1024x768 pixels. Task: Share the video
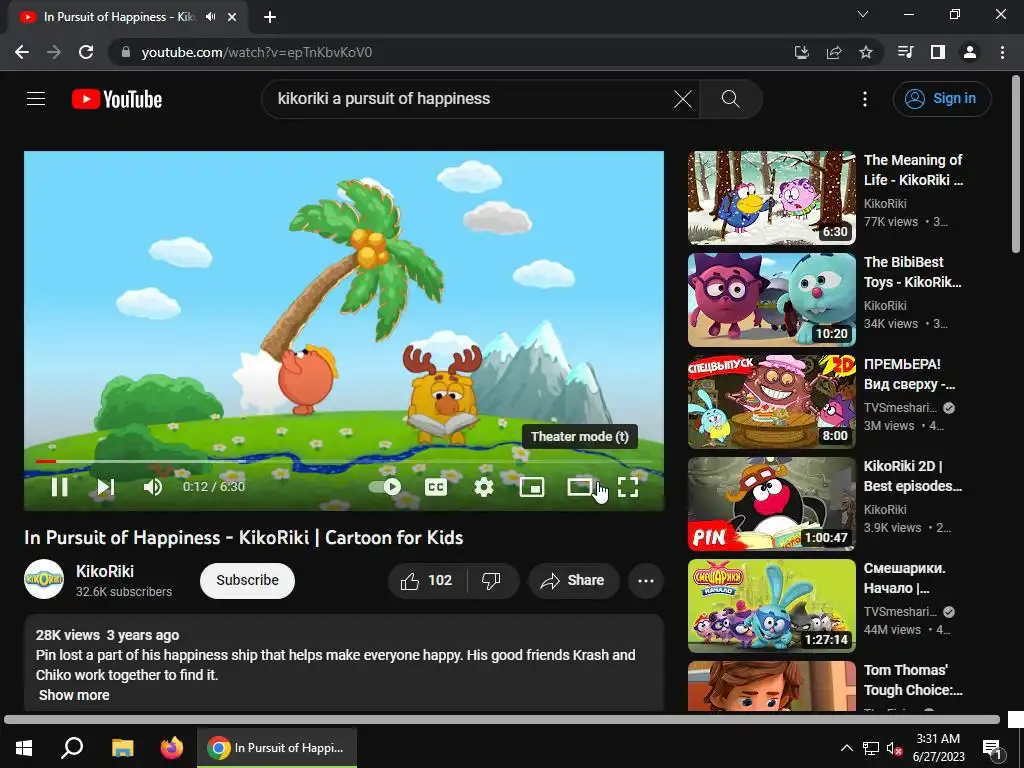(x=573, y=581)
